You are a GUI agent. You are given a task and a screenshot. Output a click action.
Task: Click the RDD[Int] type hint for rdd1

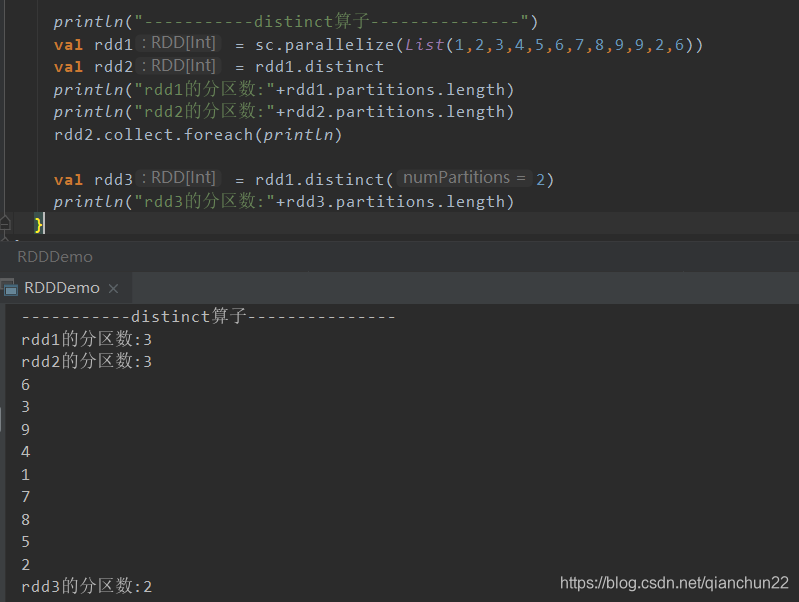(x=179, y=43)
